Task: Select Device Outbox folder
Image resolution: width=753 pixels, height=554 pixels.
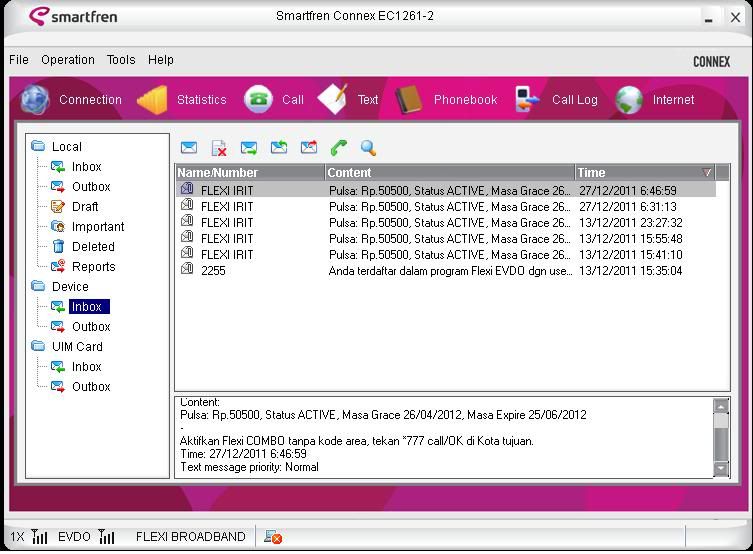Action: click(x=91, y=326)
